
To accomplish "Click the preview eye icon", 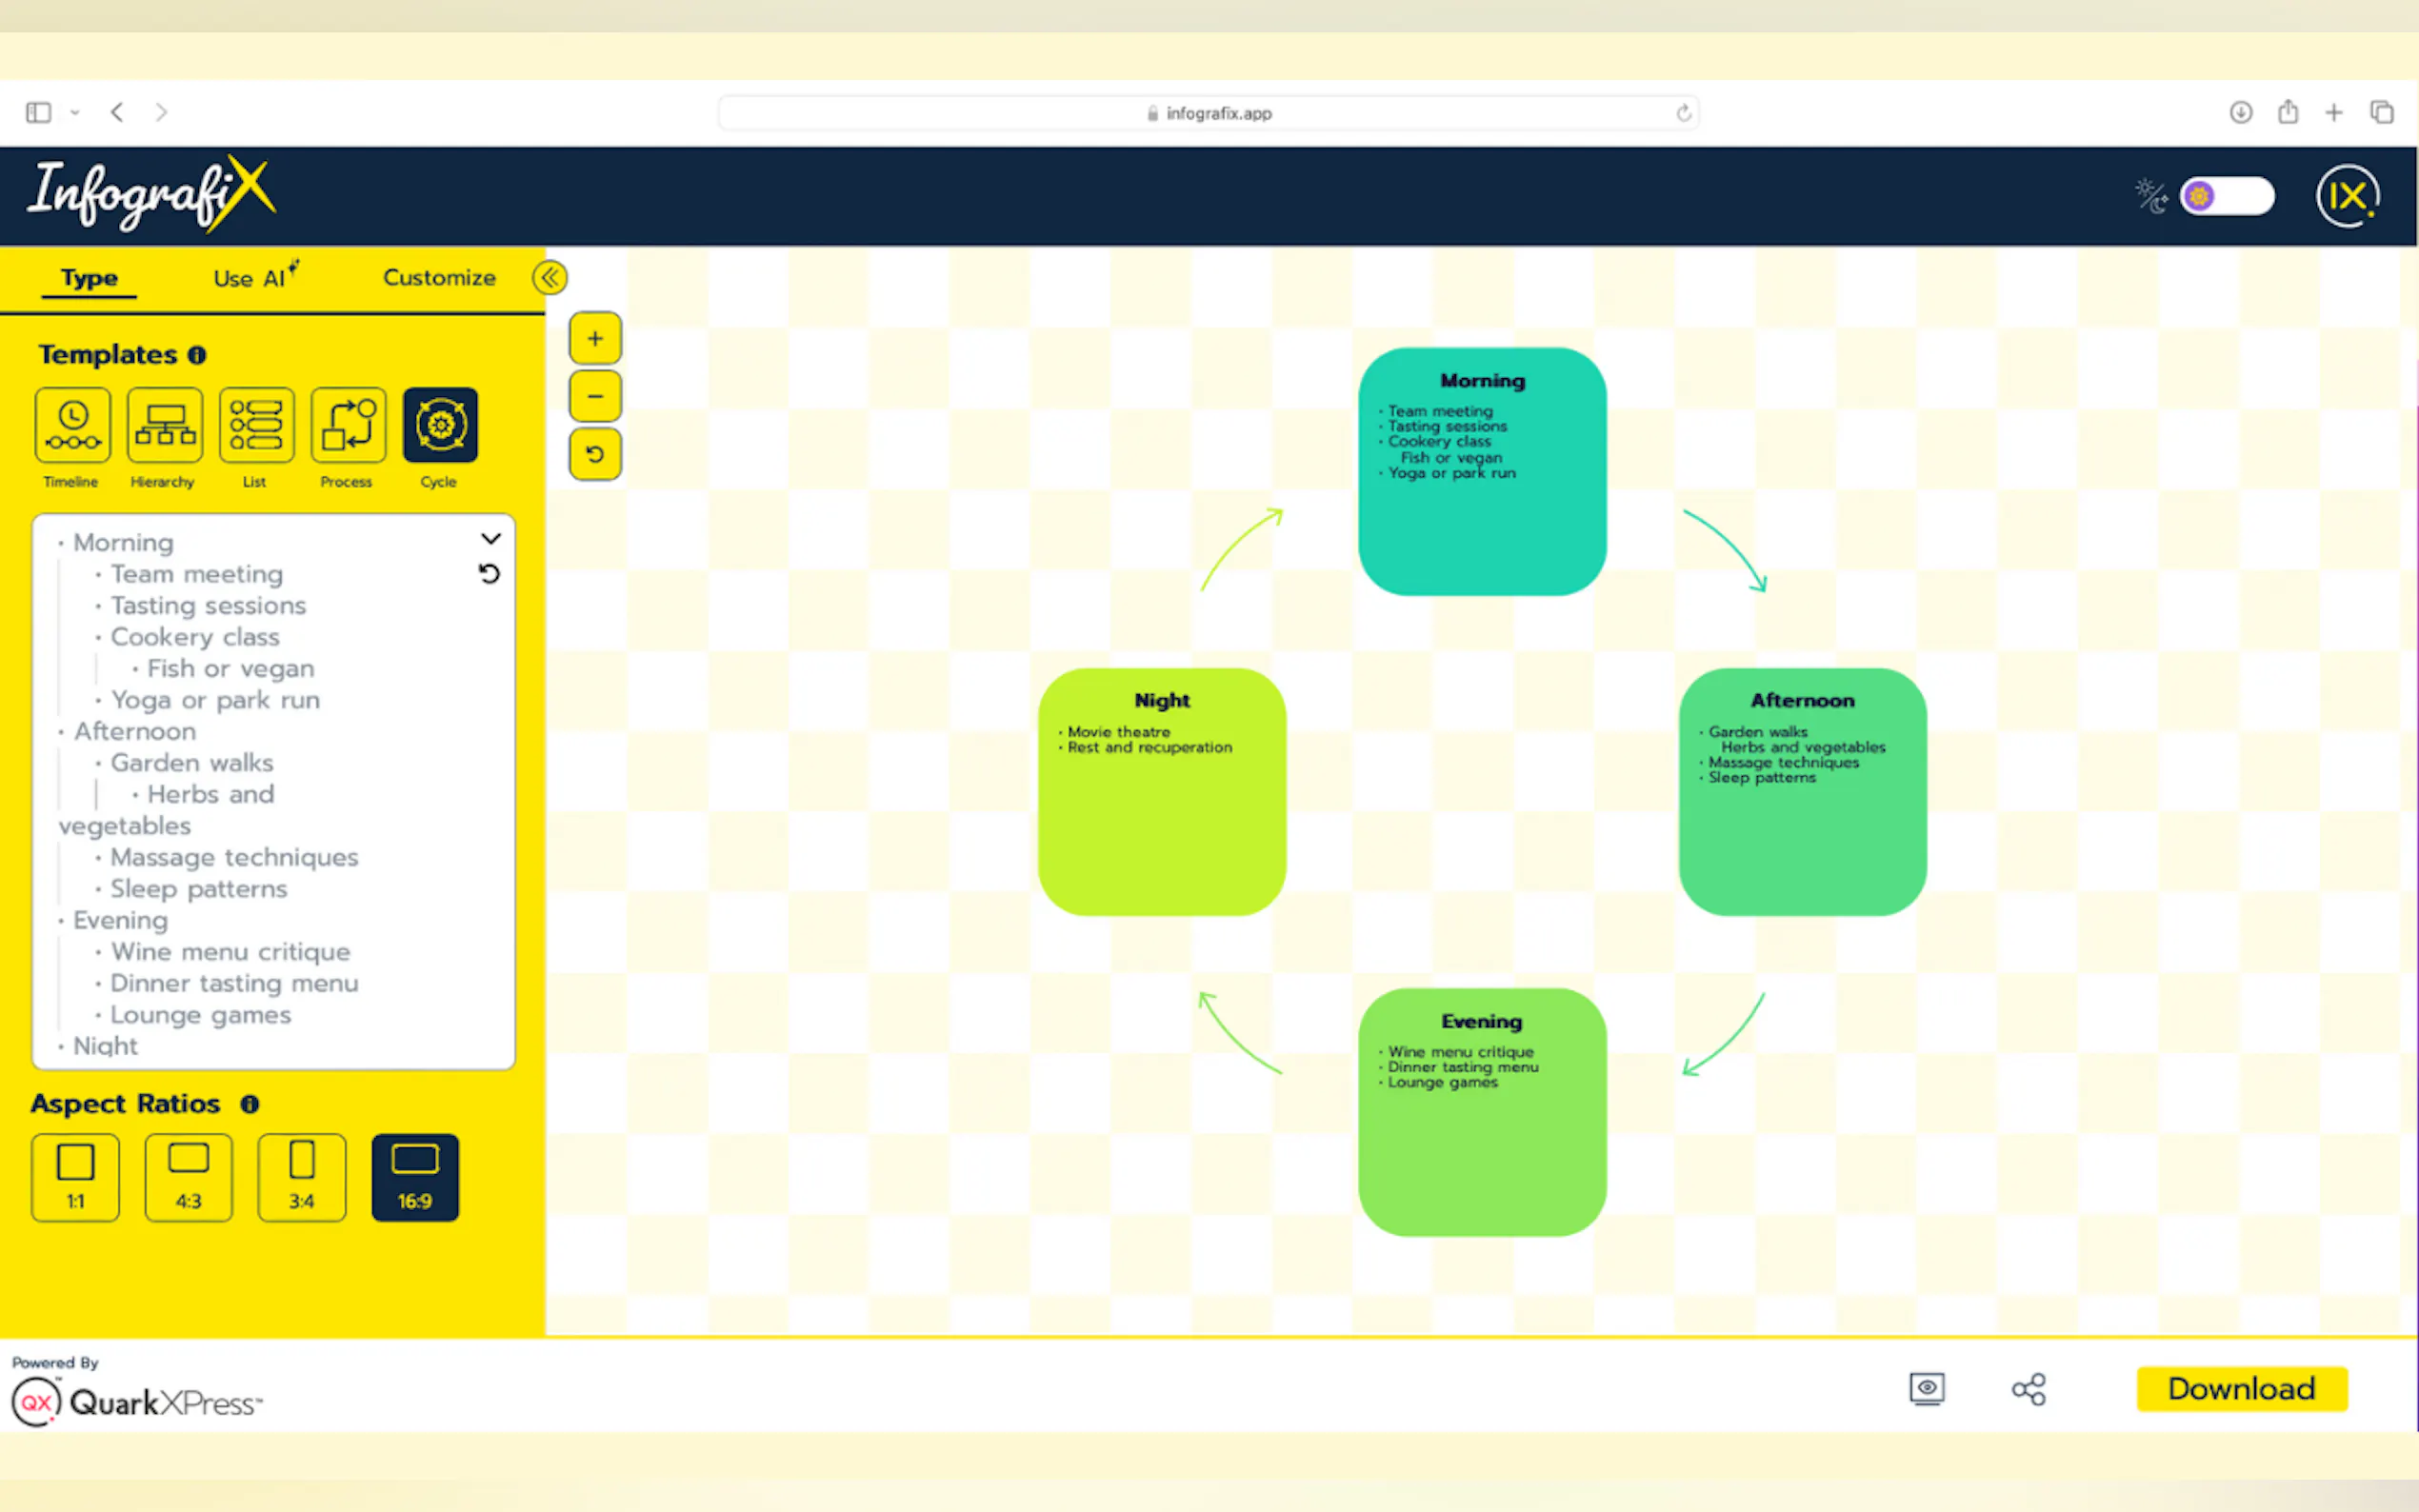I will point(1926,1389).
